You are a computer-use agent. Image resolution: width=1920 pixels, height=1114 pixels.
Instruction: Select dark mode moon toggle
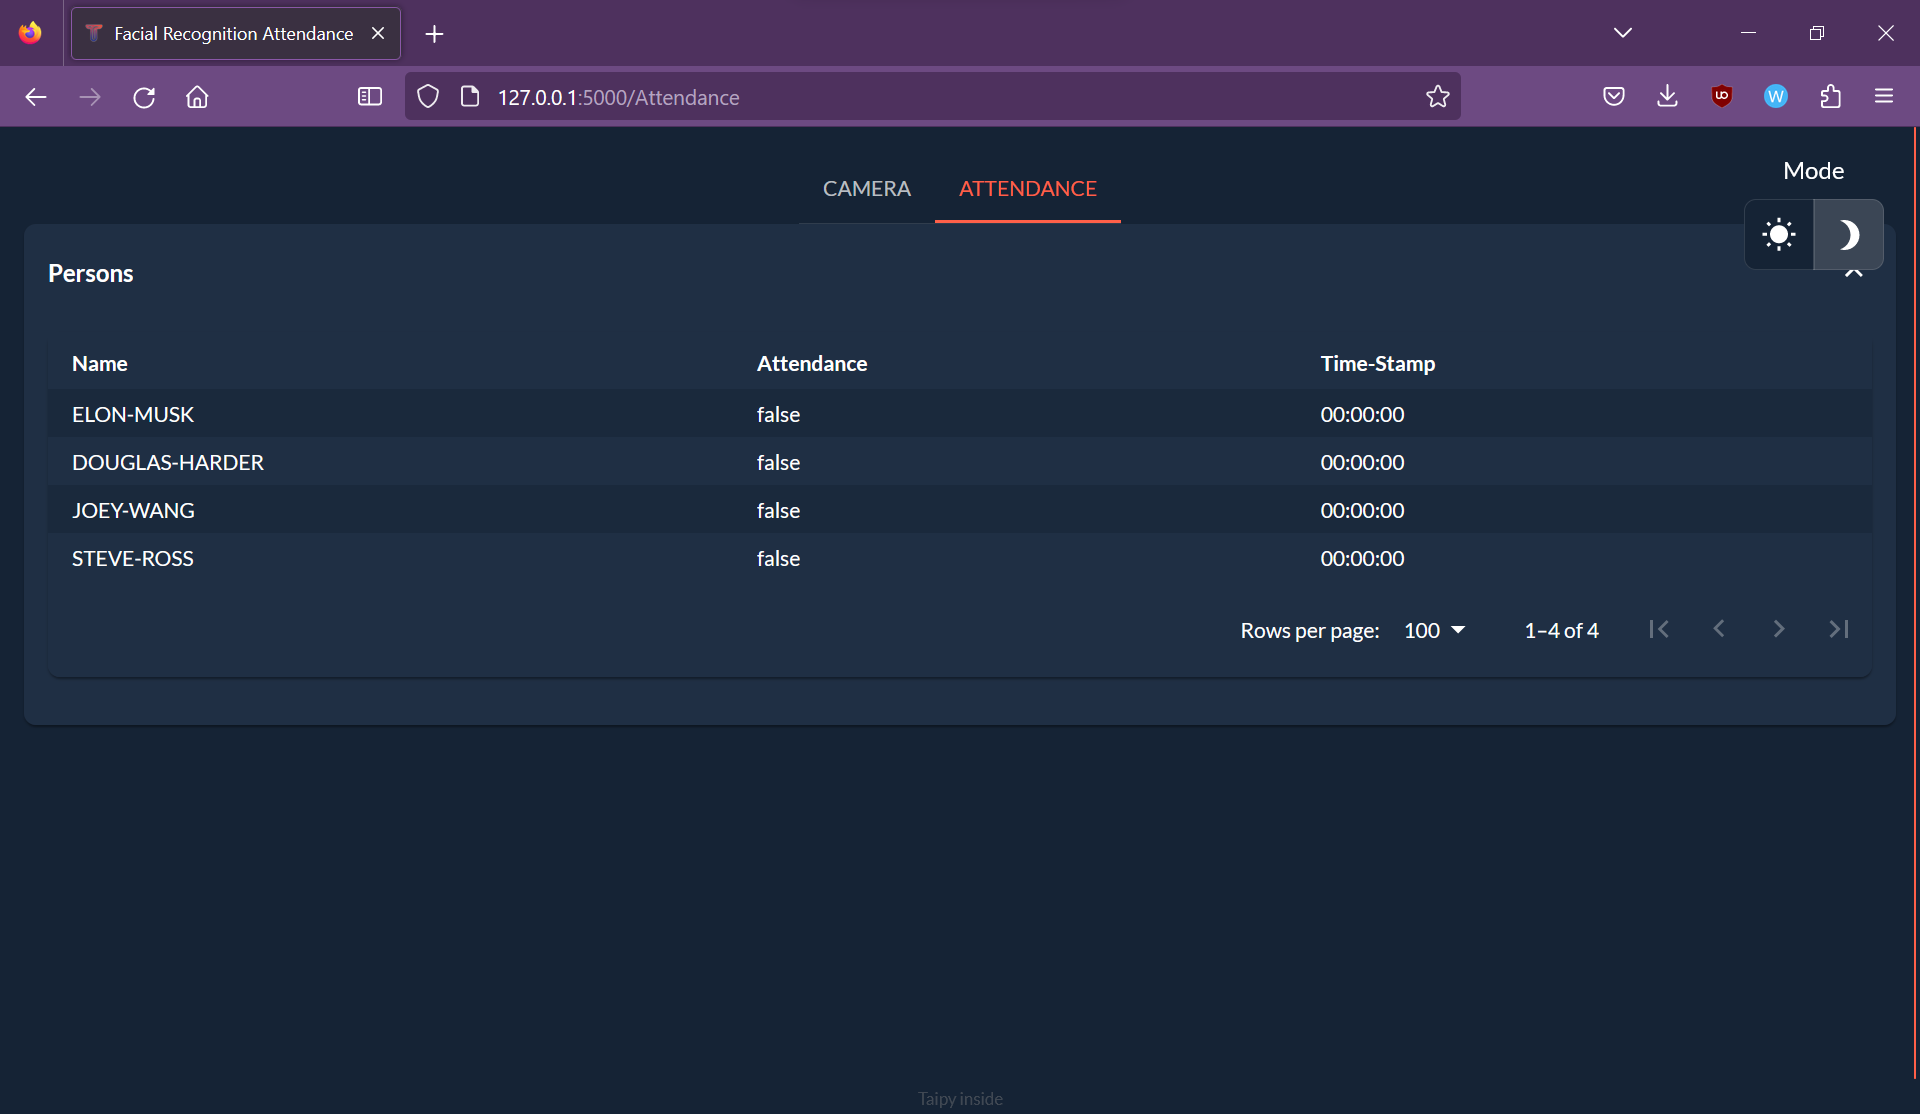(1848, 235)
